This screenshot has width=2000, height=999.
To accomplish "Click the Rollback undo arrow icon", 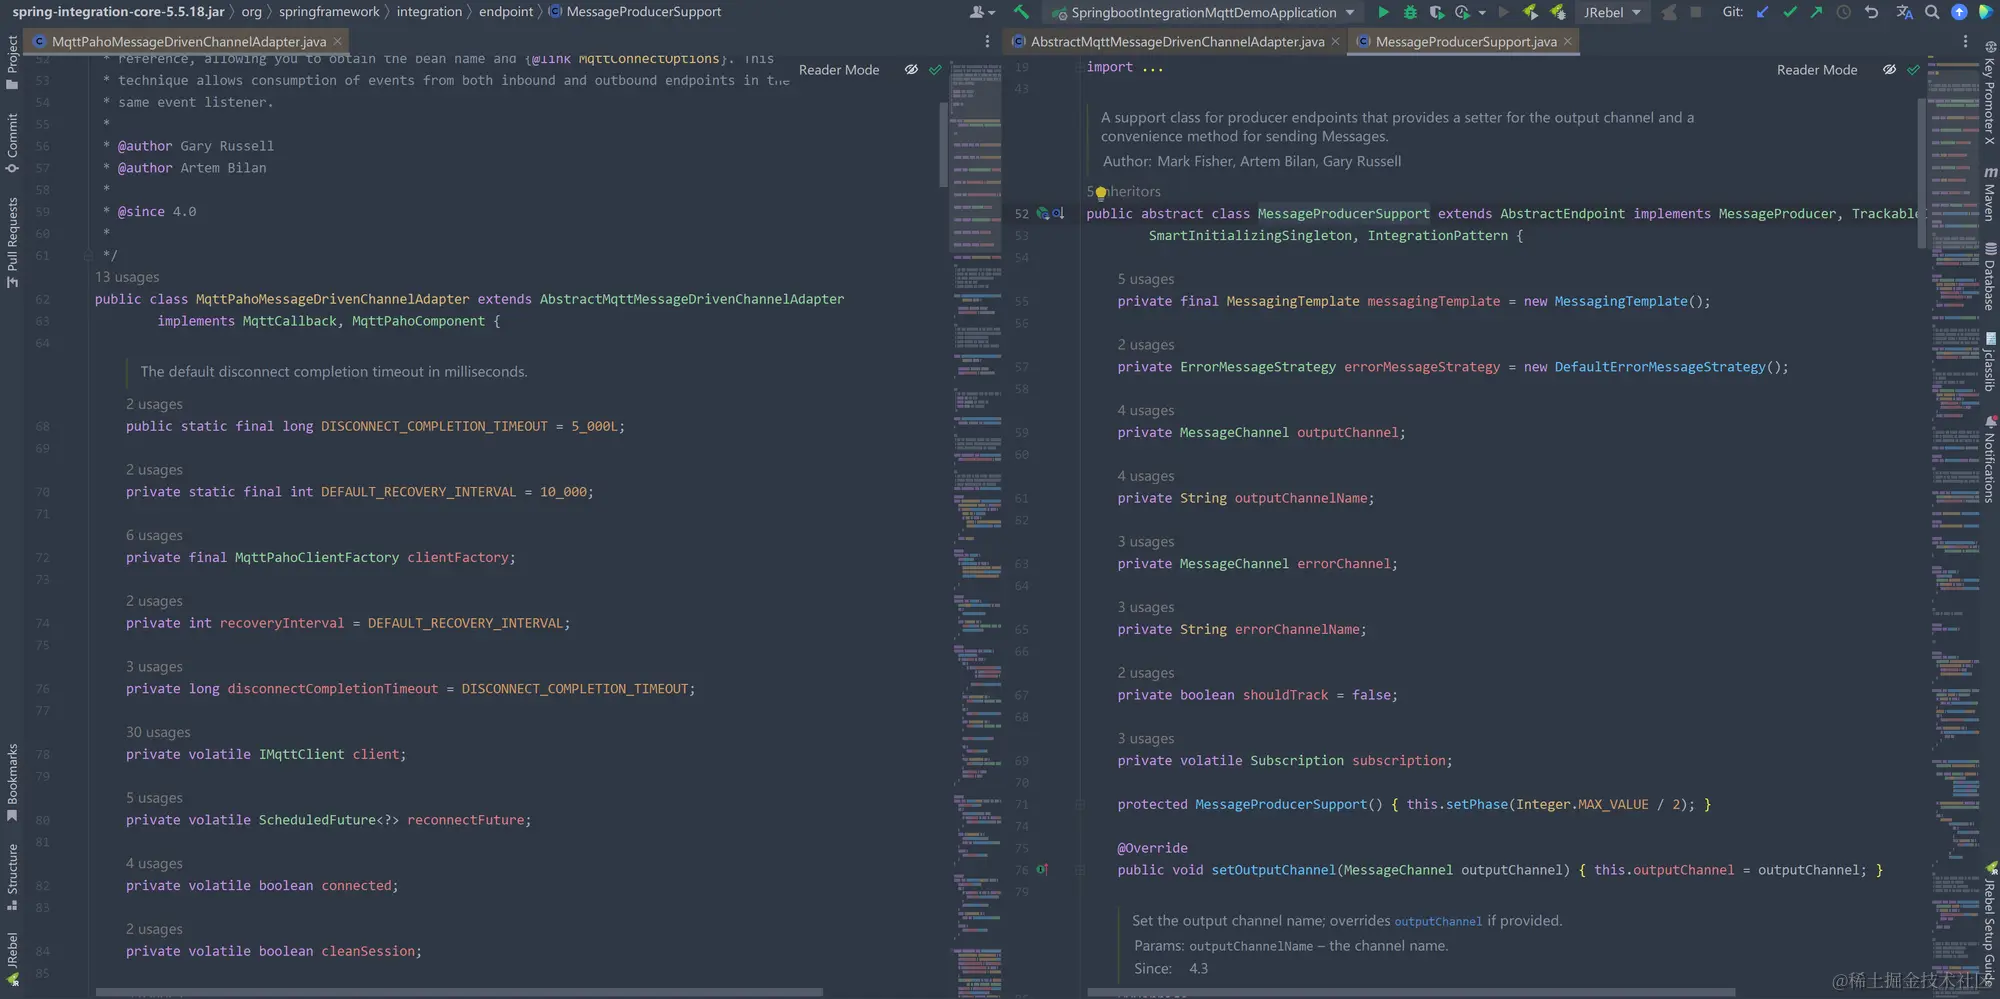I will [x=1871, y=12].
